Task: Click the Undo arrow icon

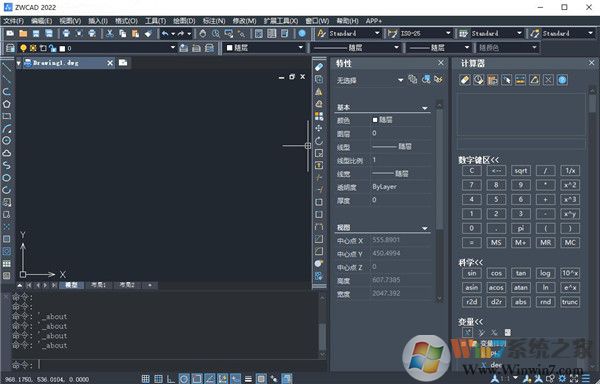Action: [x=165, y=33]
